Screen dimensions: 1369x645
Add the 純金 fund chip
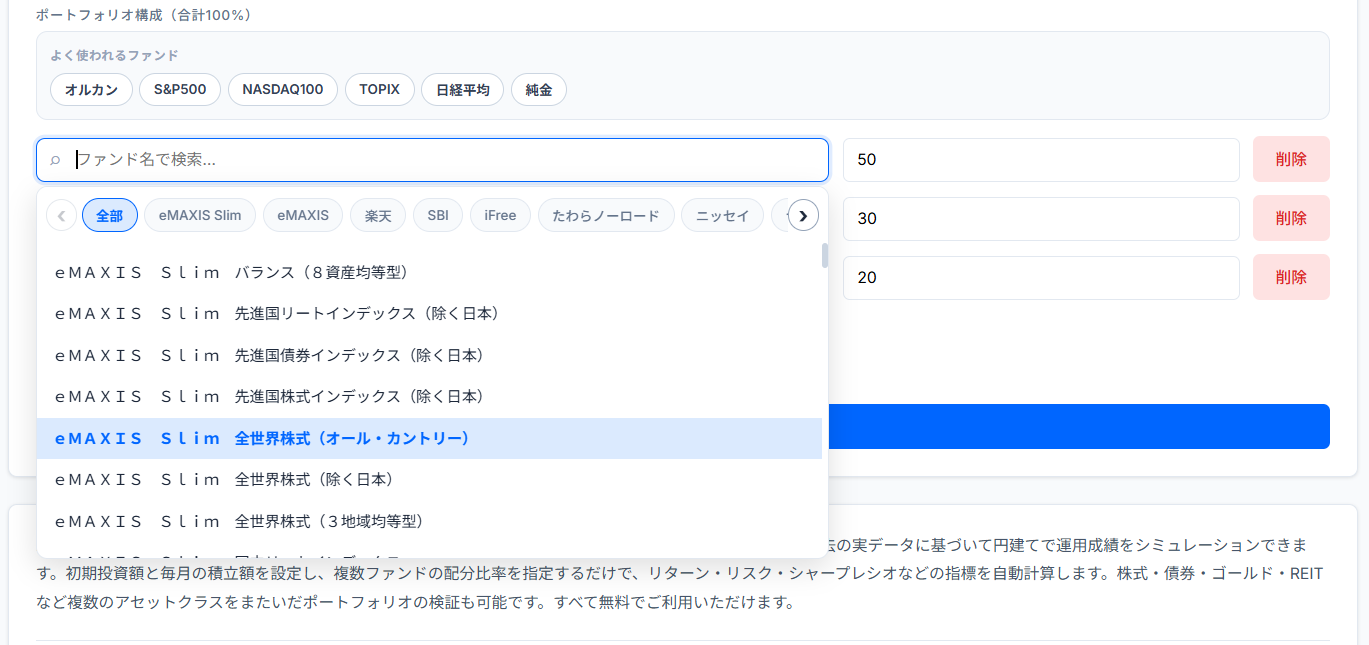pyautogui.click(x=538, y=89)
